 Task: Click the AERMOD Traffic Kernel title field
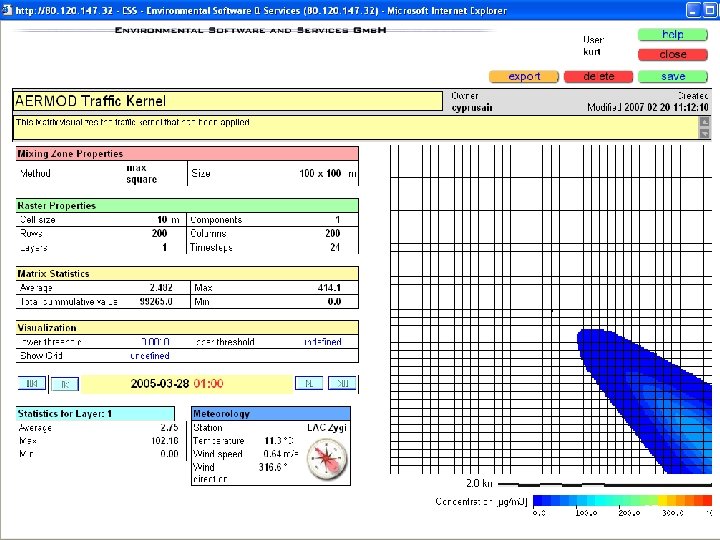[x=227, y=101]
